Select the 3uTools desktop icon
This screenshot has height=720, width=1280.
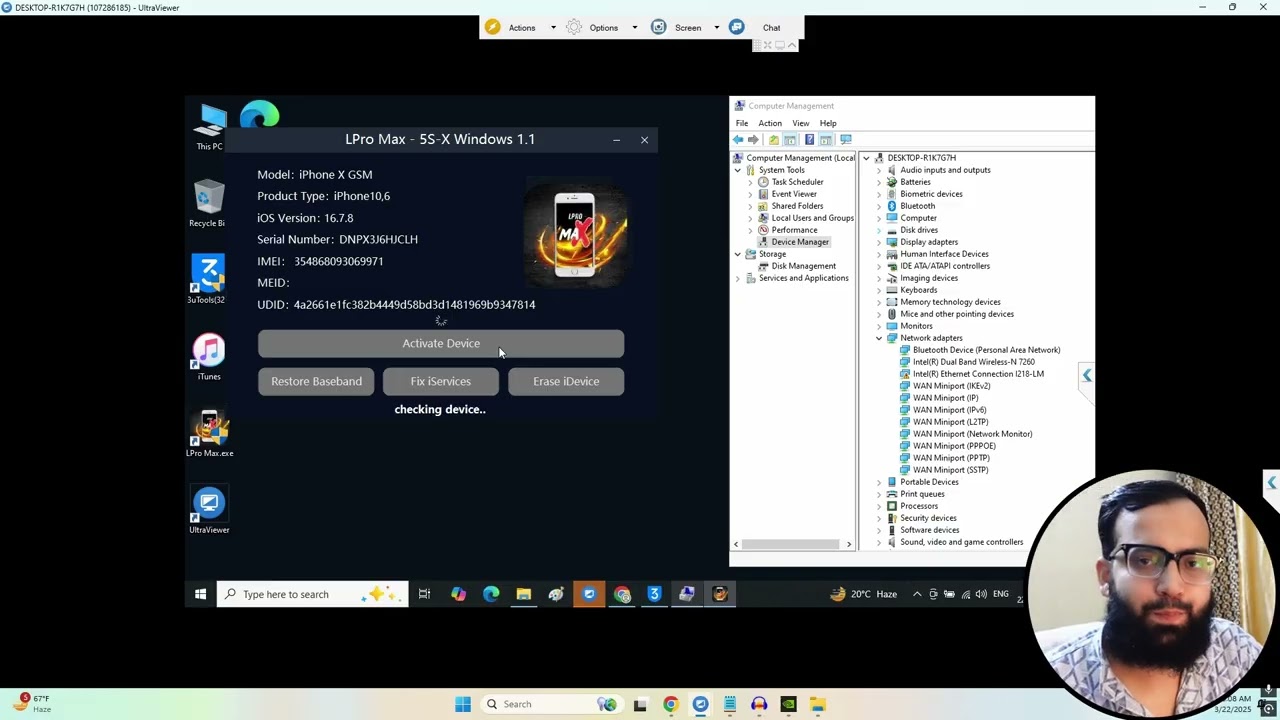(207, 280)
